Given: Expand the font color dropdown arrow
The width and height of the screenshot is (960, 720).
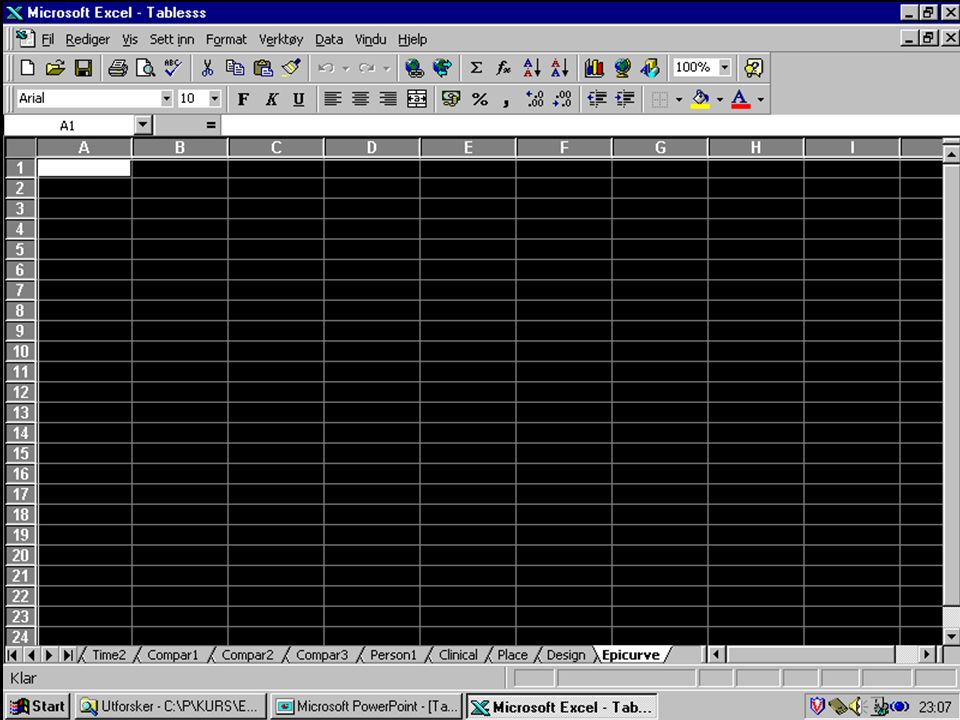Looking at the screenshot, I should coord(761,99).
